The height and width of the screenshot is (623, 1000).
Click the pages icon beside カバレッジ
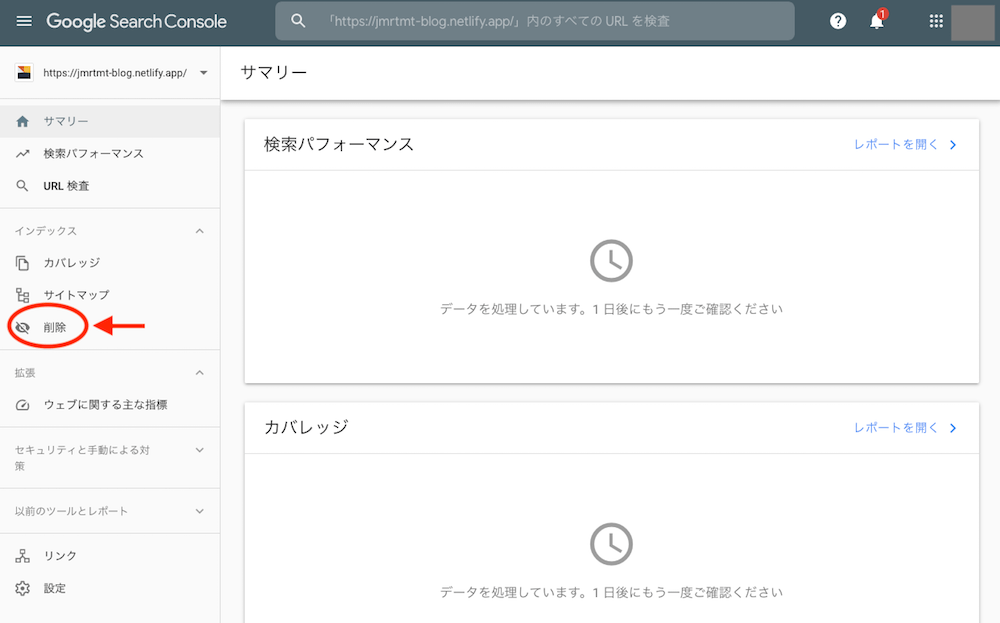click(22, 263)
